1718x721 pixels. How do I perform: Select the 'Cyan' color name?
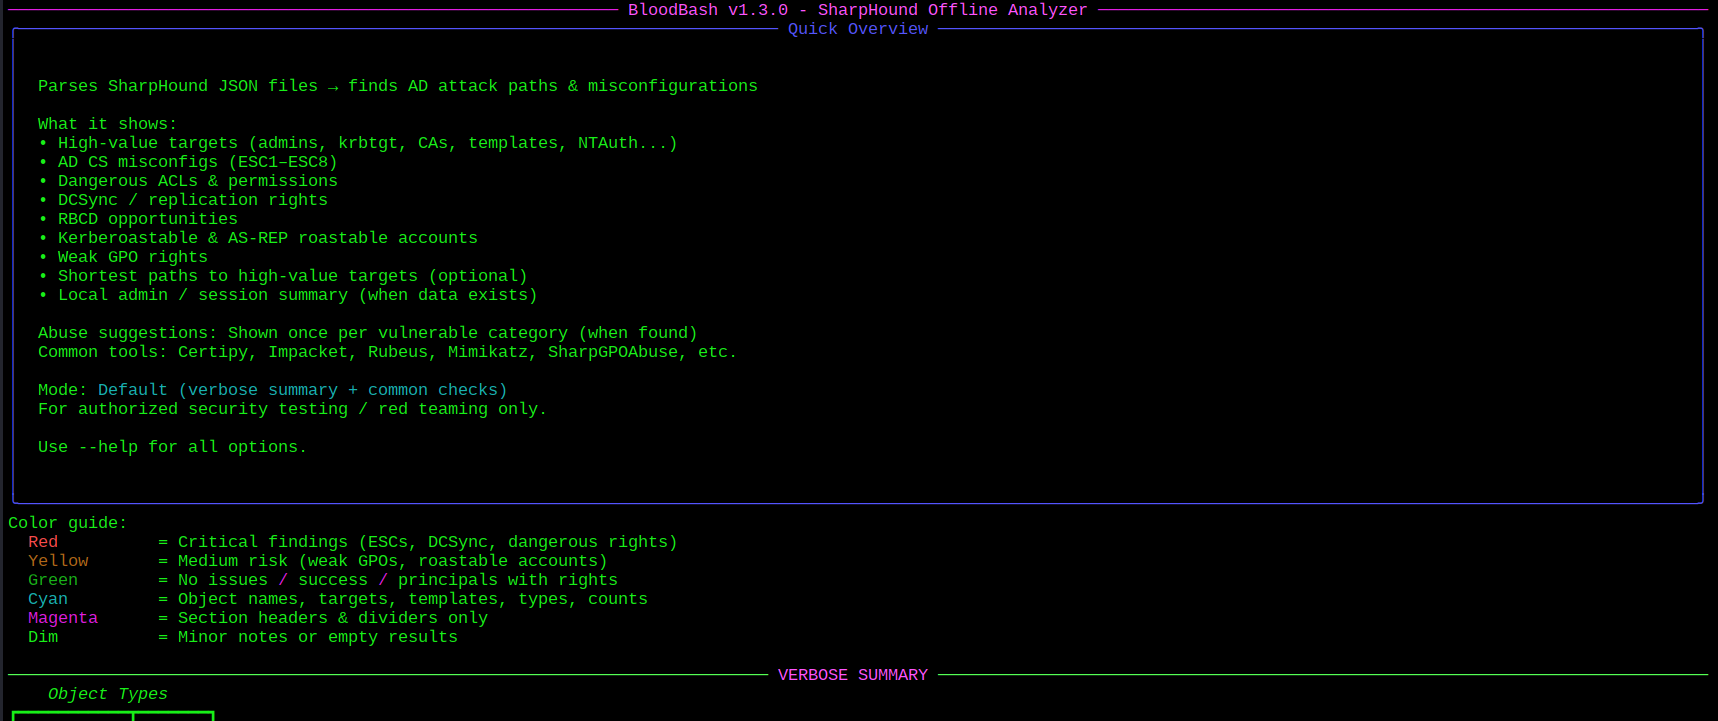tap(48, 599)
